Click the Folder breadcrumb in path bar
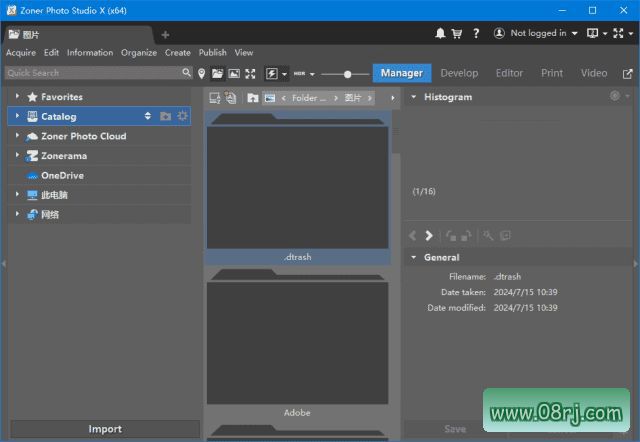The image size is (640, 442). pos(309,98)
